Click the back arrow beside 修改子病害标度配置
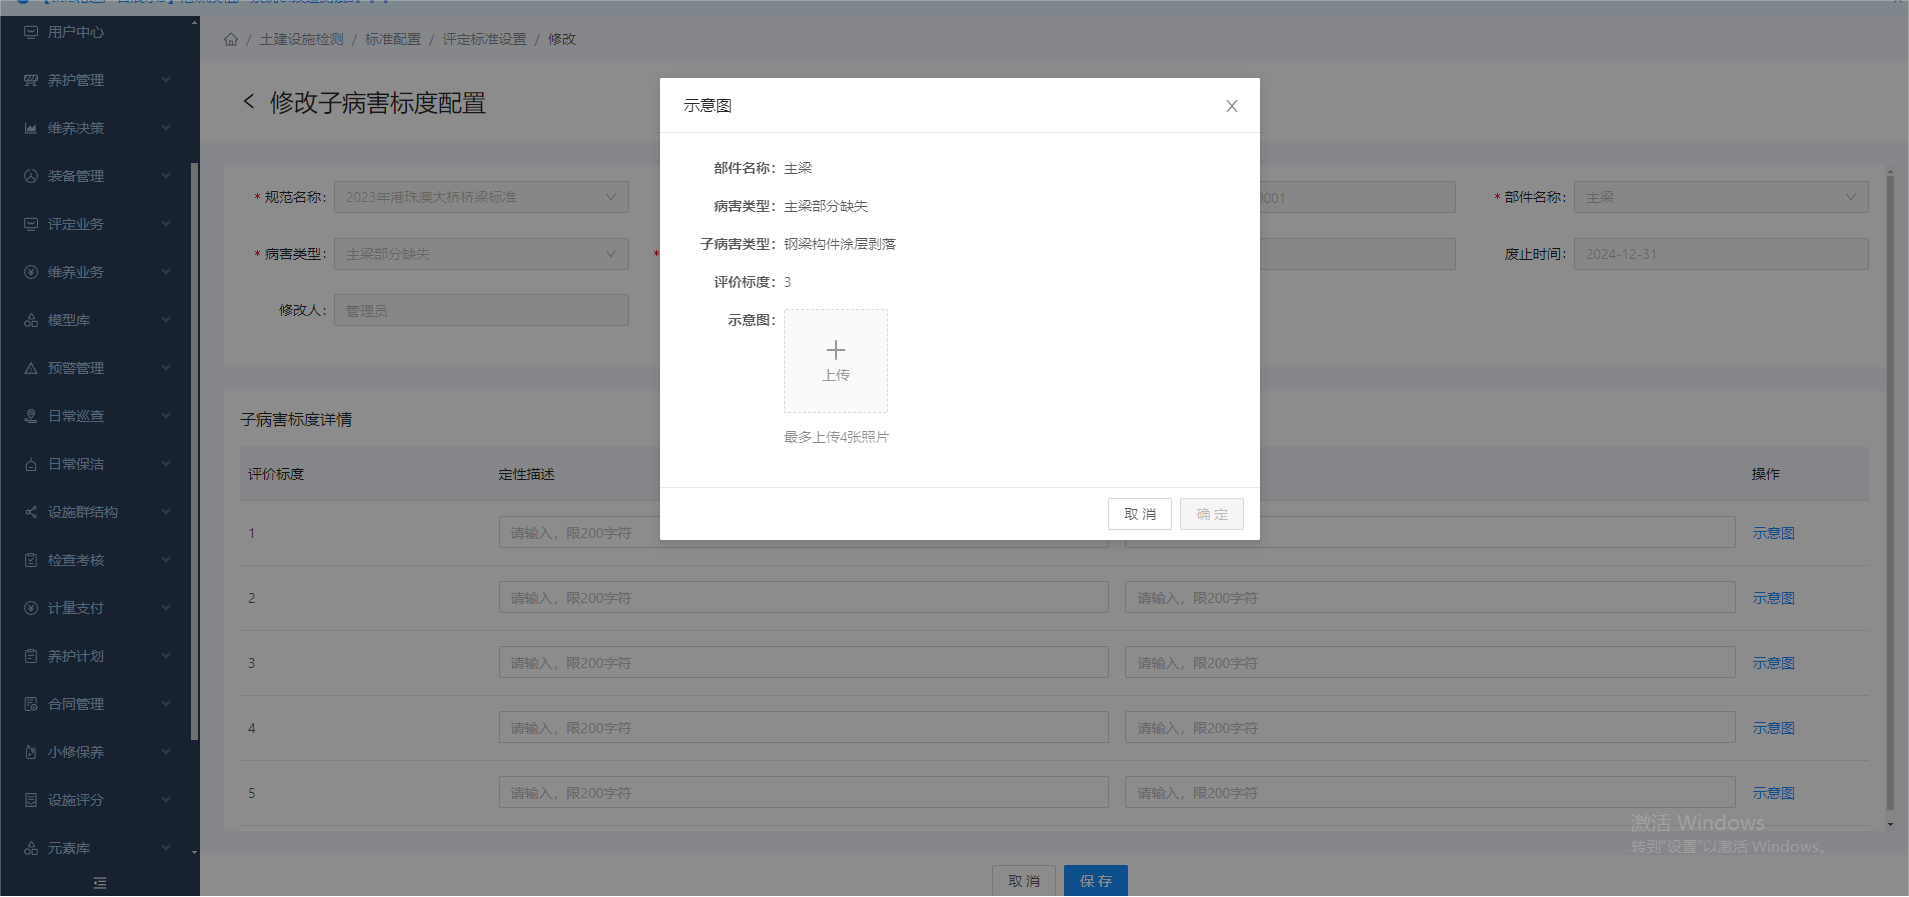Viewport: 1909px width, 897px height. [249, 102]
